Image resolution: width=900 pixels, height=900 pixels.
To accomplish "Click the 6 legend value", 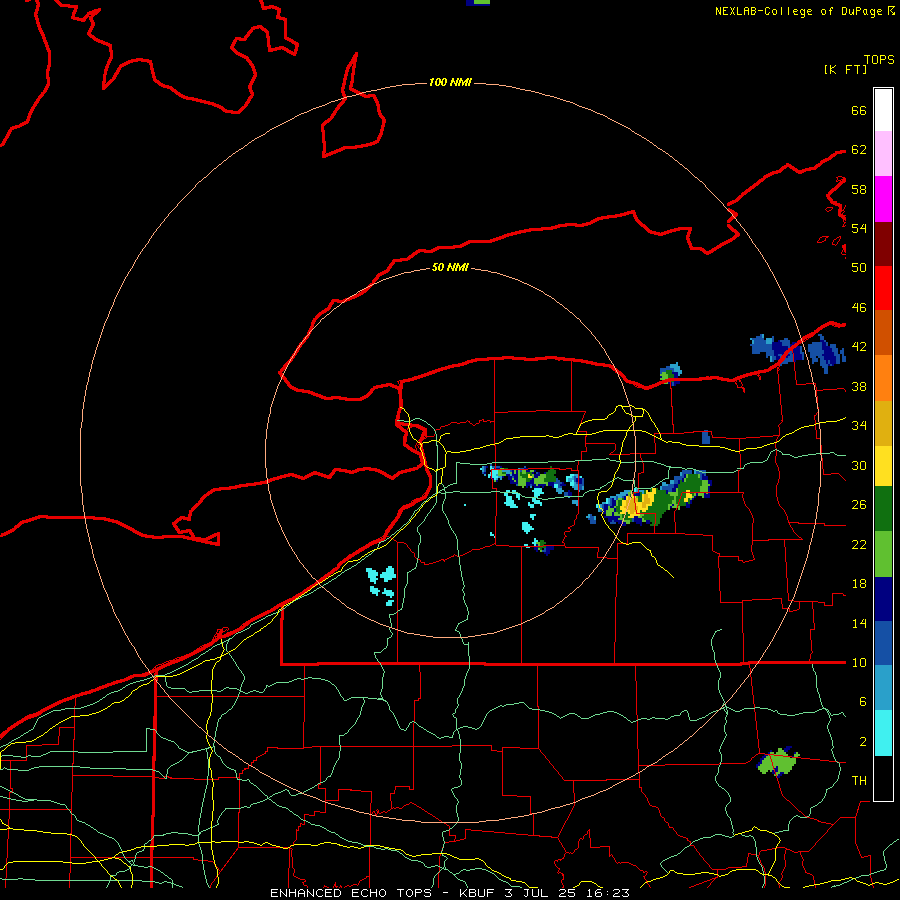I will (862, 701).
